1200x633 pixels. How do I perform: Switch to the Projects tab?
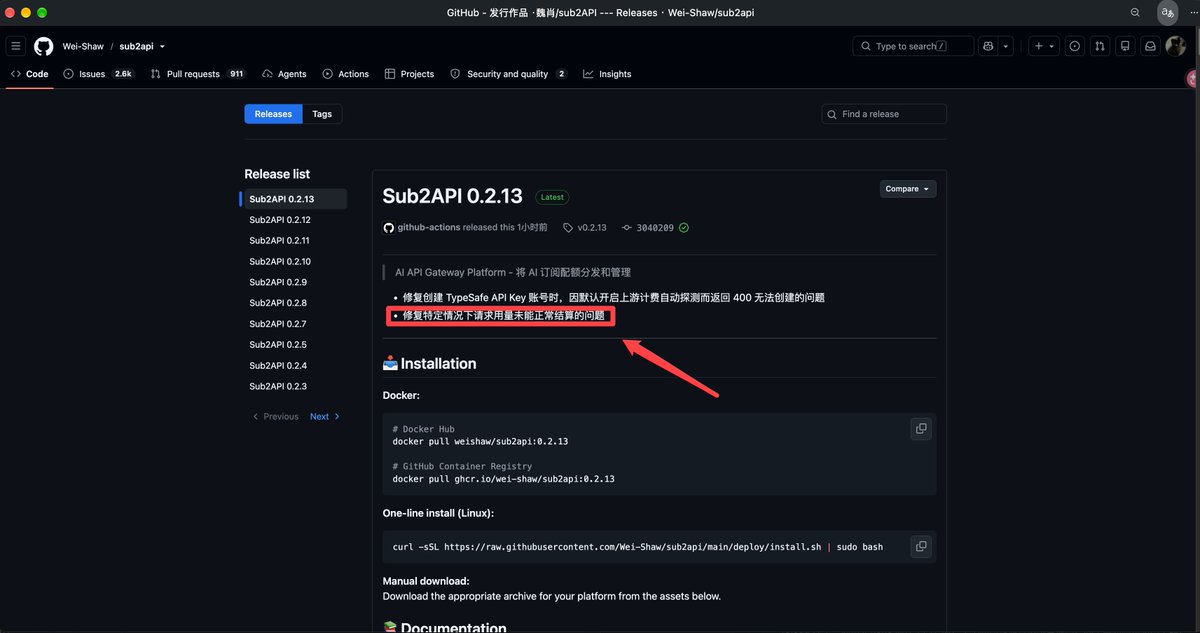pyautogui.click(x=409, y=74)
